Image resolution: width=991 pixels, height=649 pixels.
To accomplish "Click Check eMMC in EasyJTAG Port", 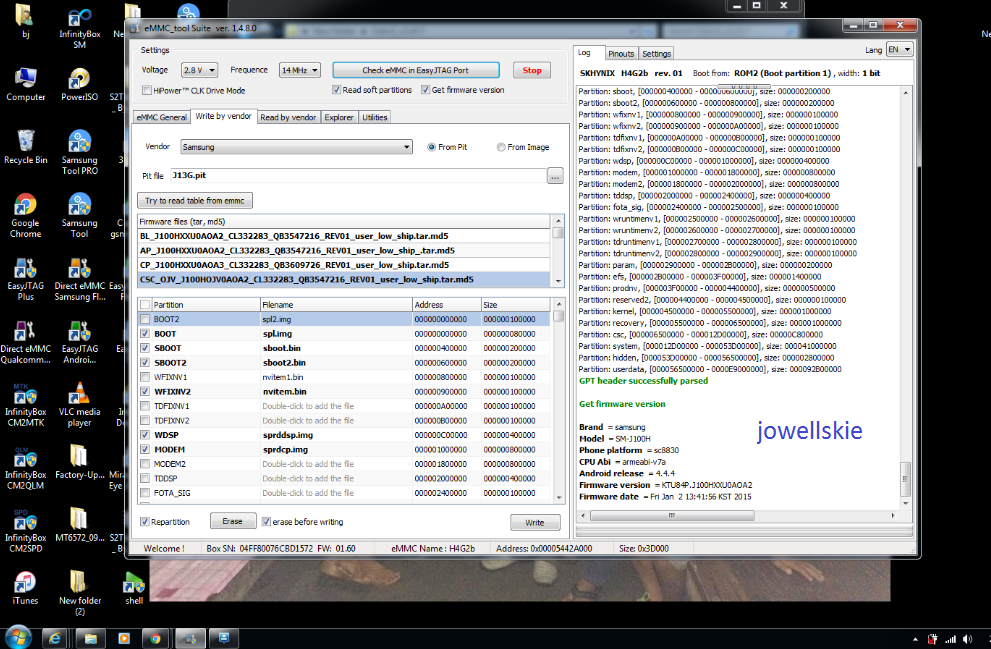I will (416, 70).
